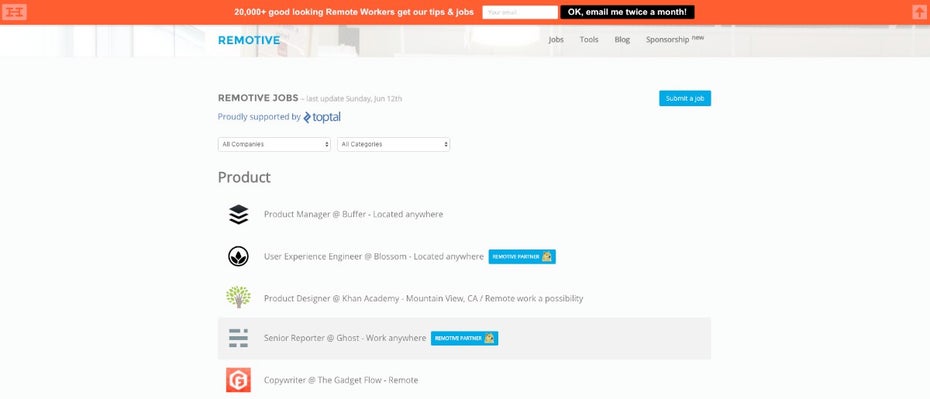The image size is (930, 399).
Task: Click the Submit a job button
Action: [685, 98]
